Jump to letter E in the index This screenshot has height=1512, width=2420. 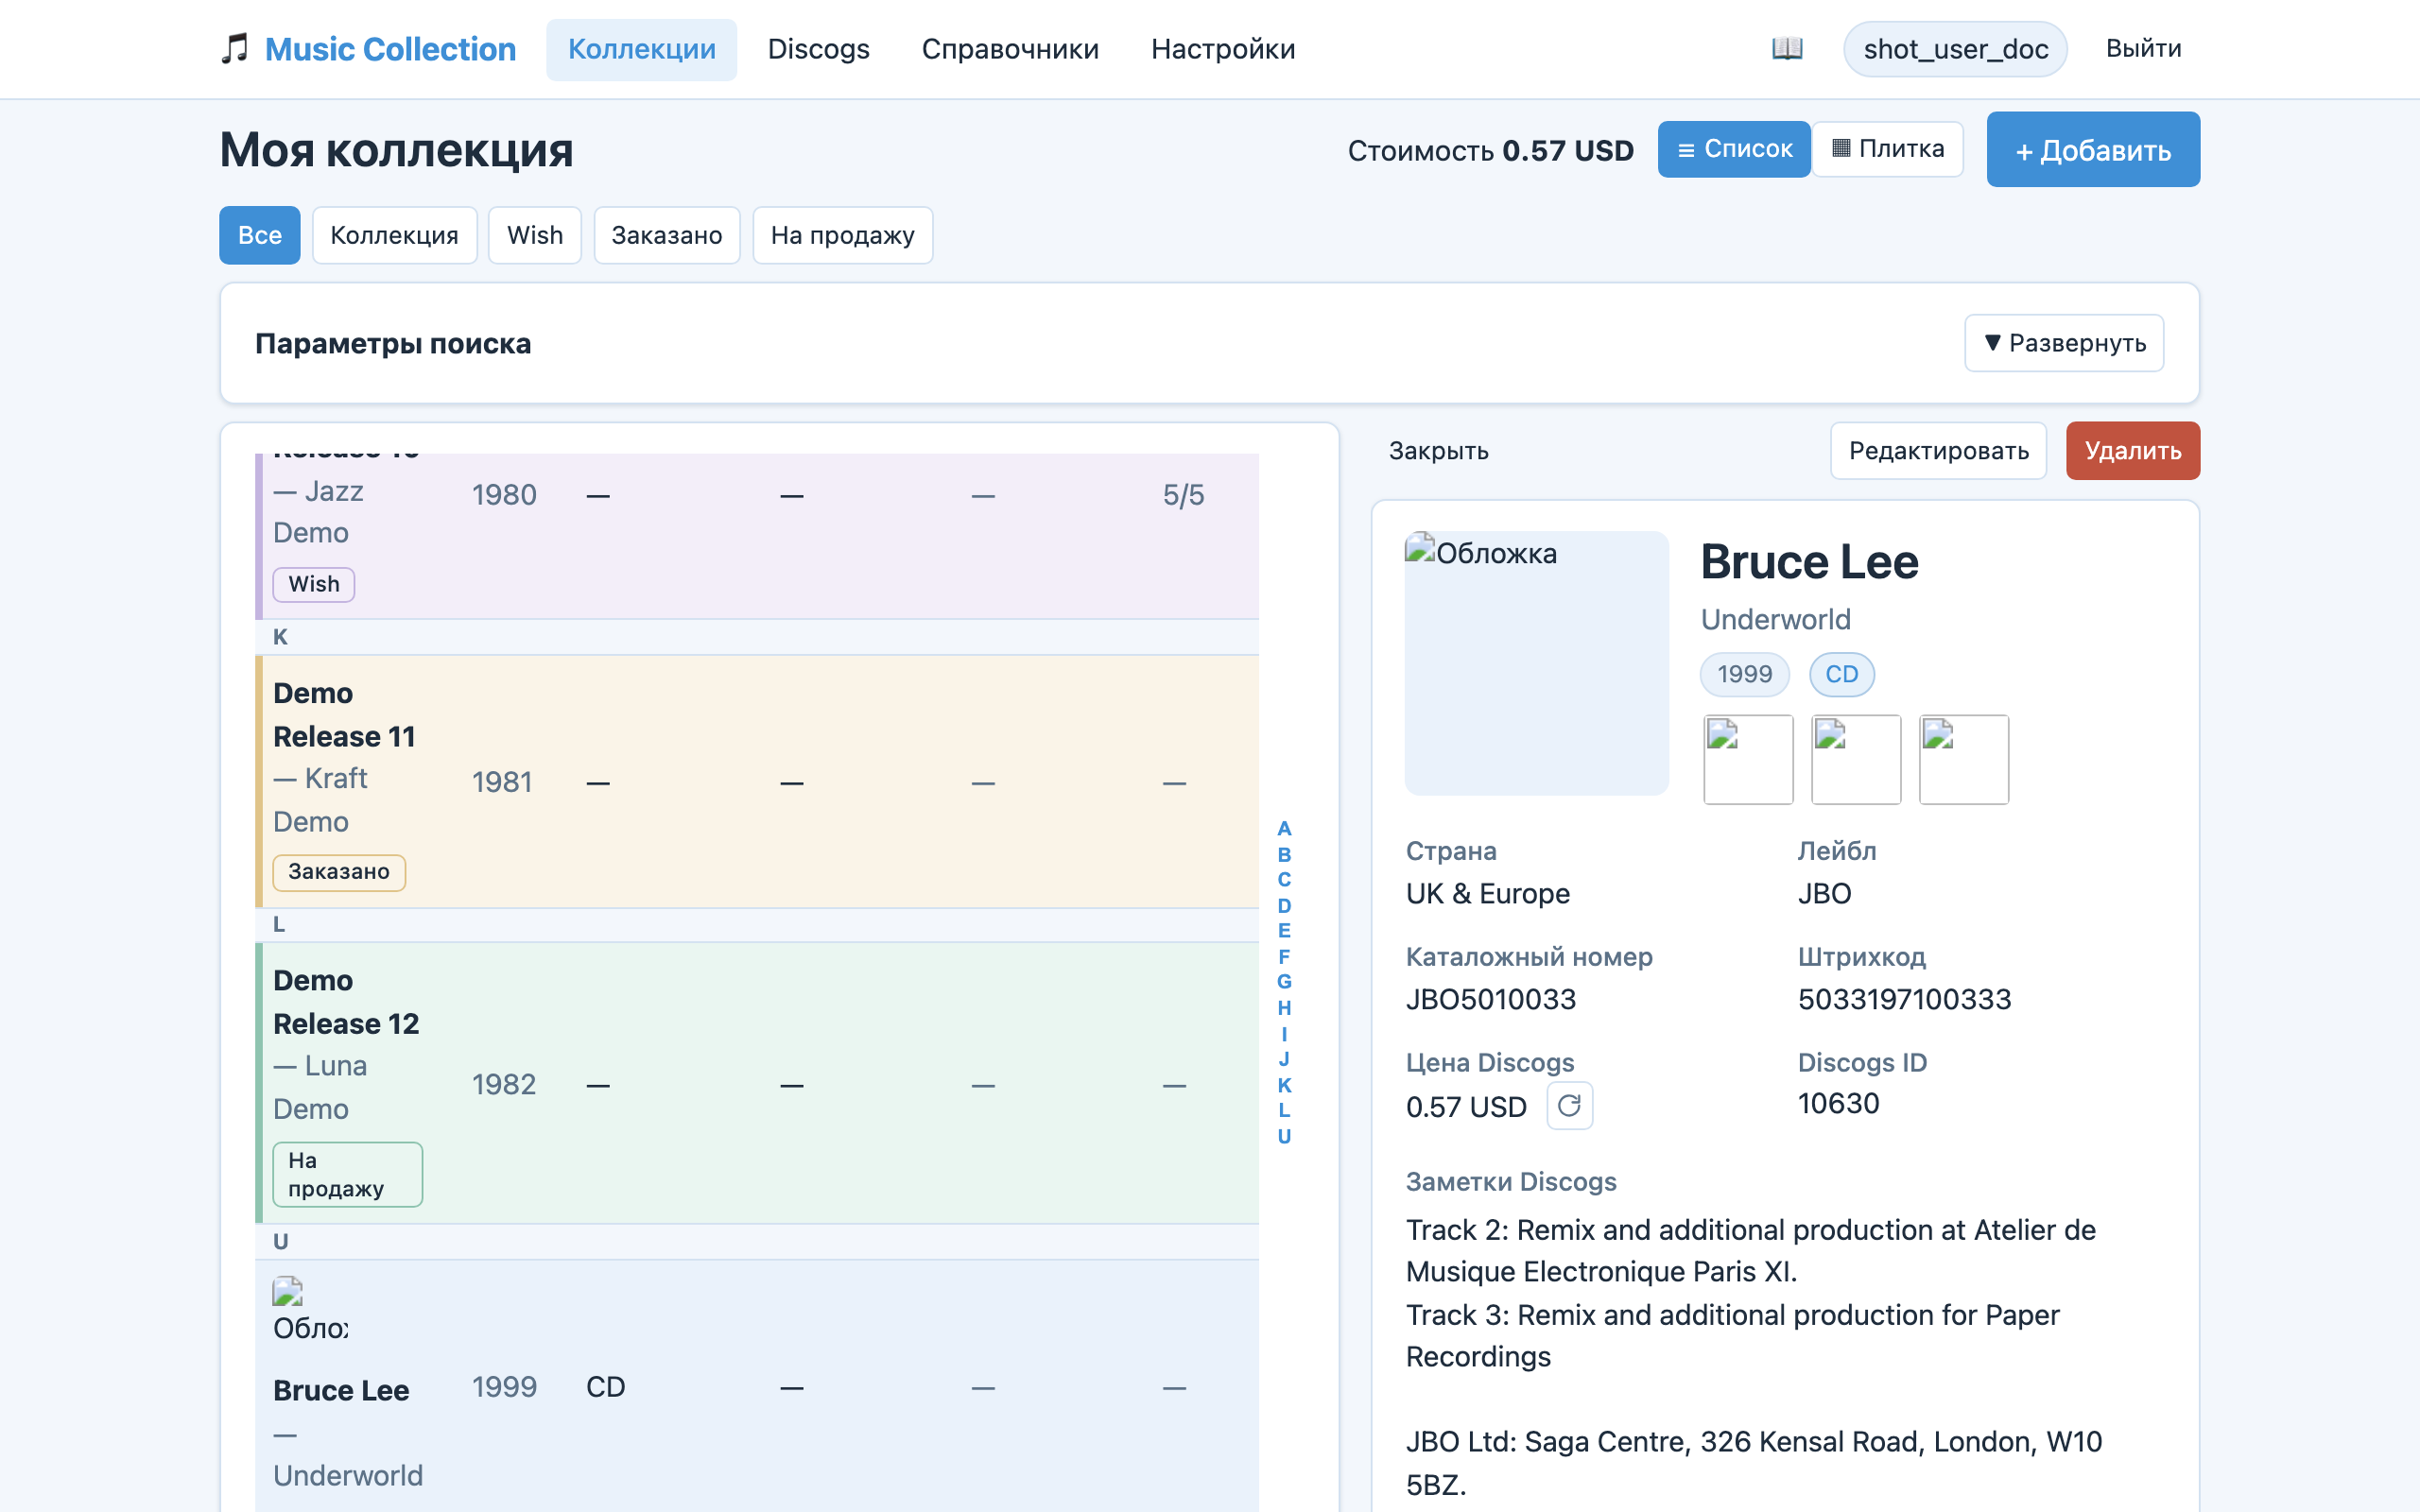(x=1284, y=930)
